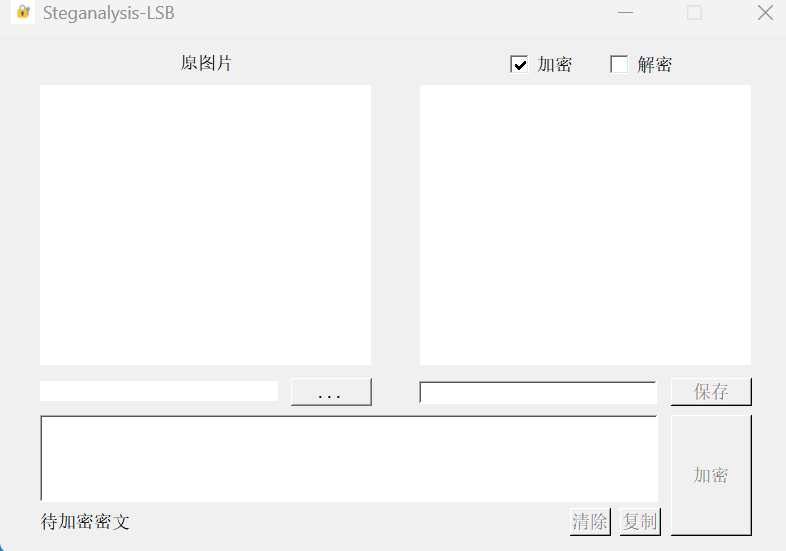Click the 原图片 heading label

206,63
